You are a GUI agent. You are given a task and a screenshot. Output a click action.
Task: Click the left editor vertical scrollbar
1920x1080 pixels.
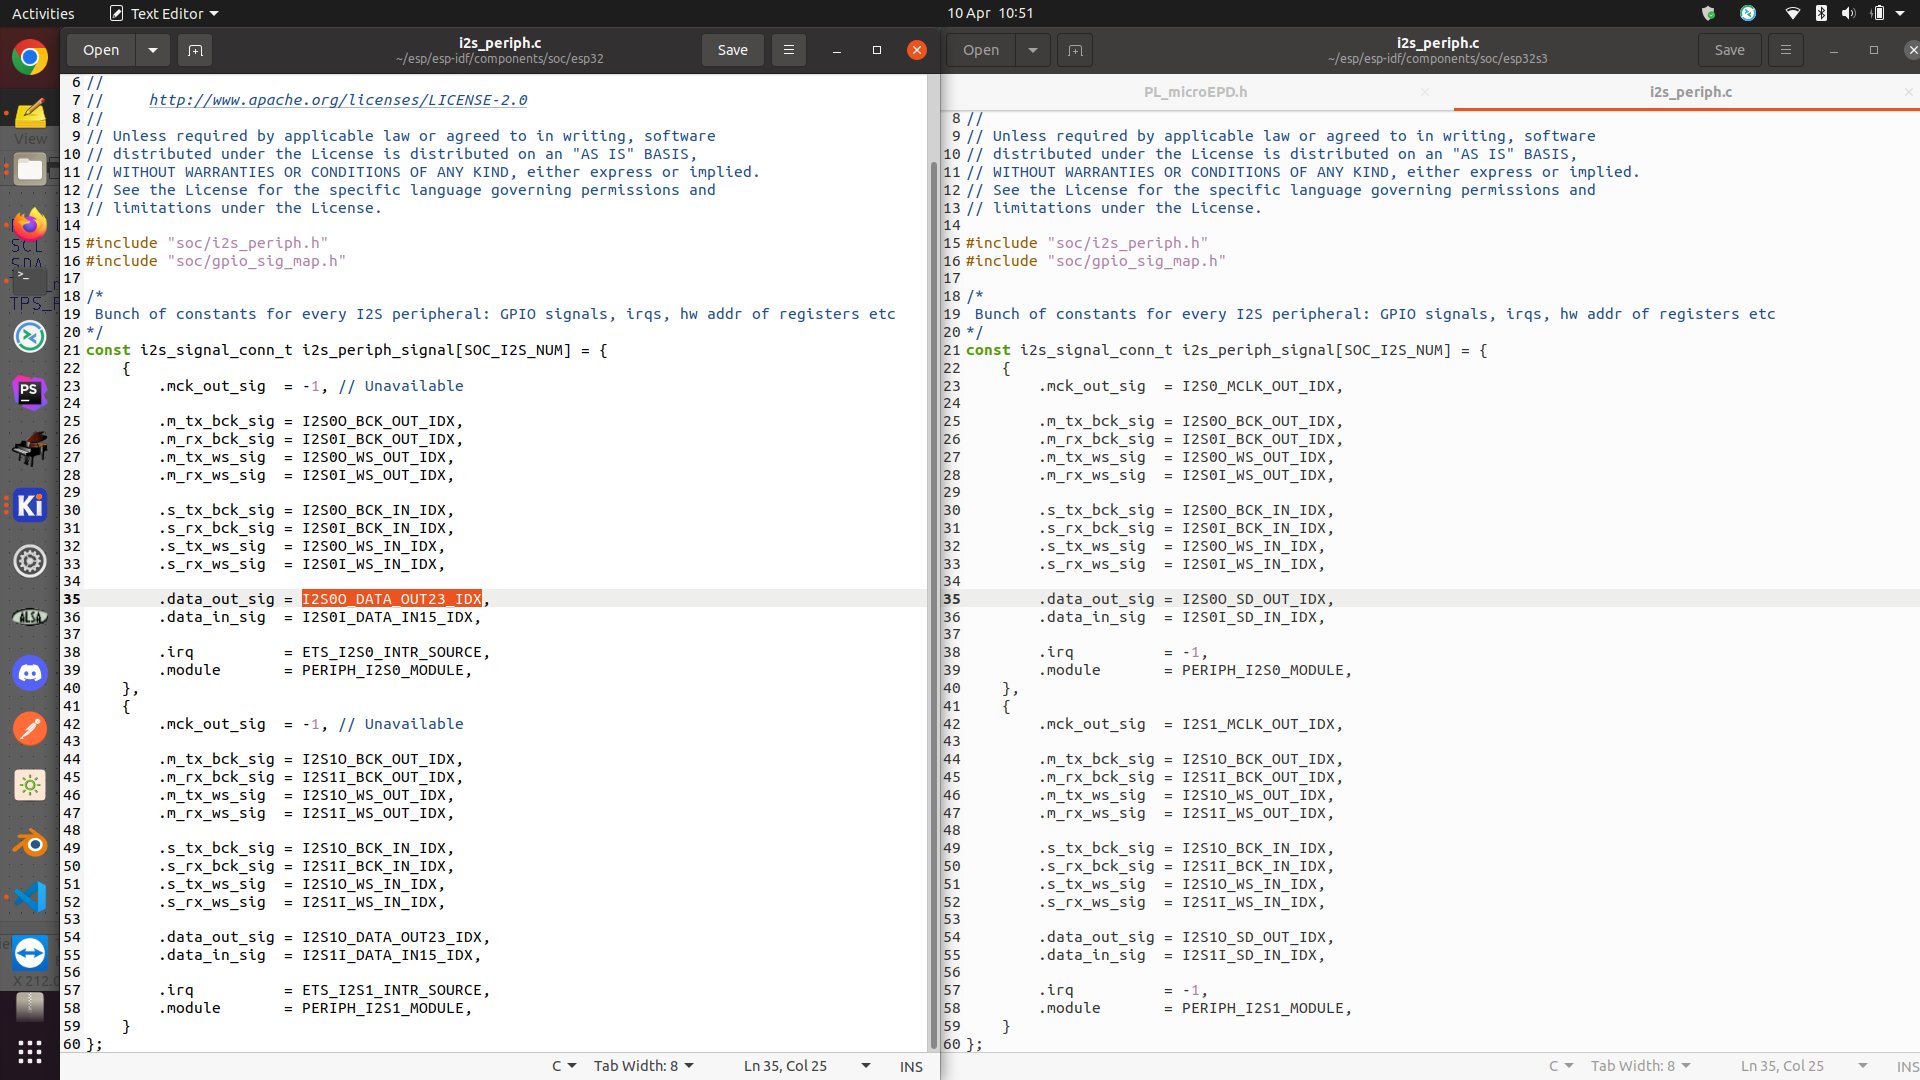pyautogui.click(x=934, y=600)
